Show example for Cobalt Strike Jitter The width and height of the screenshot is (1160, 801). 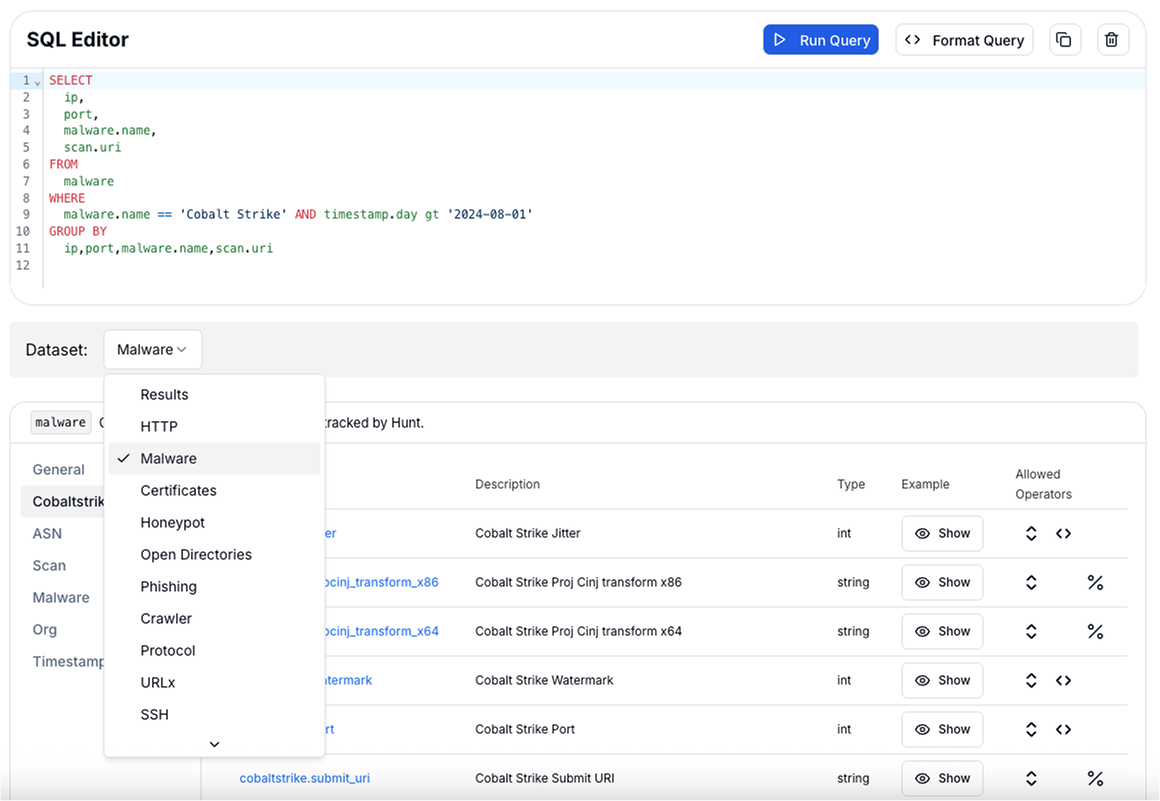(942, 533)
